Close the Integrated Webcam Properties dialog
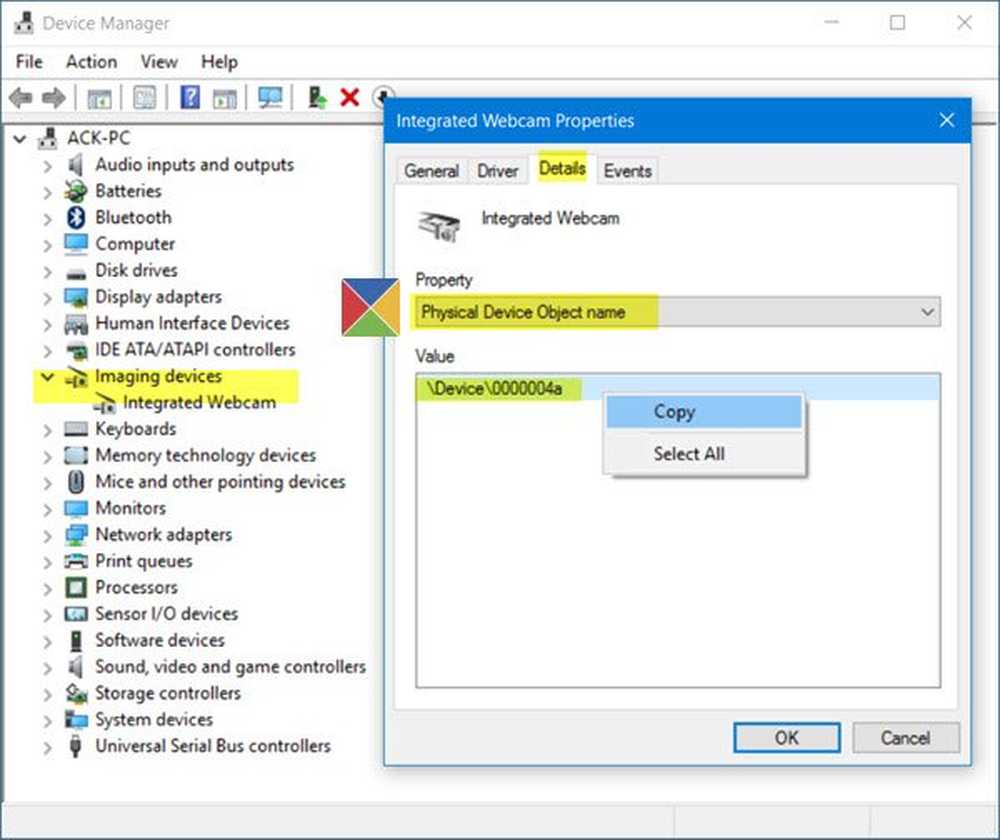This screenshot has width=1000, height=840. point(947,120)
